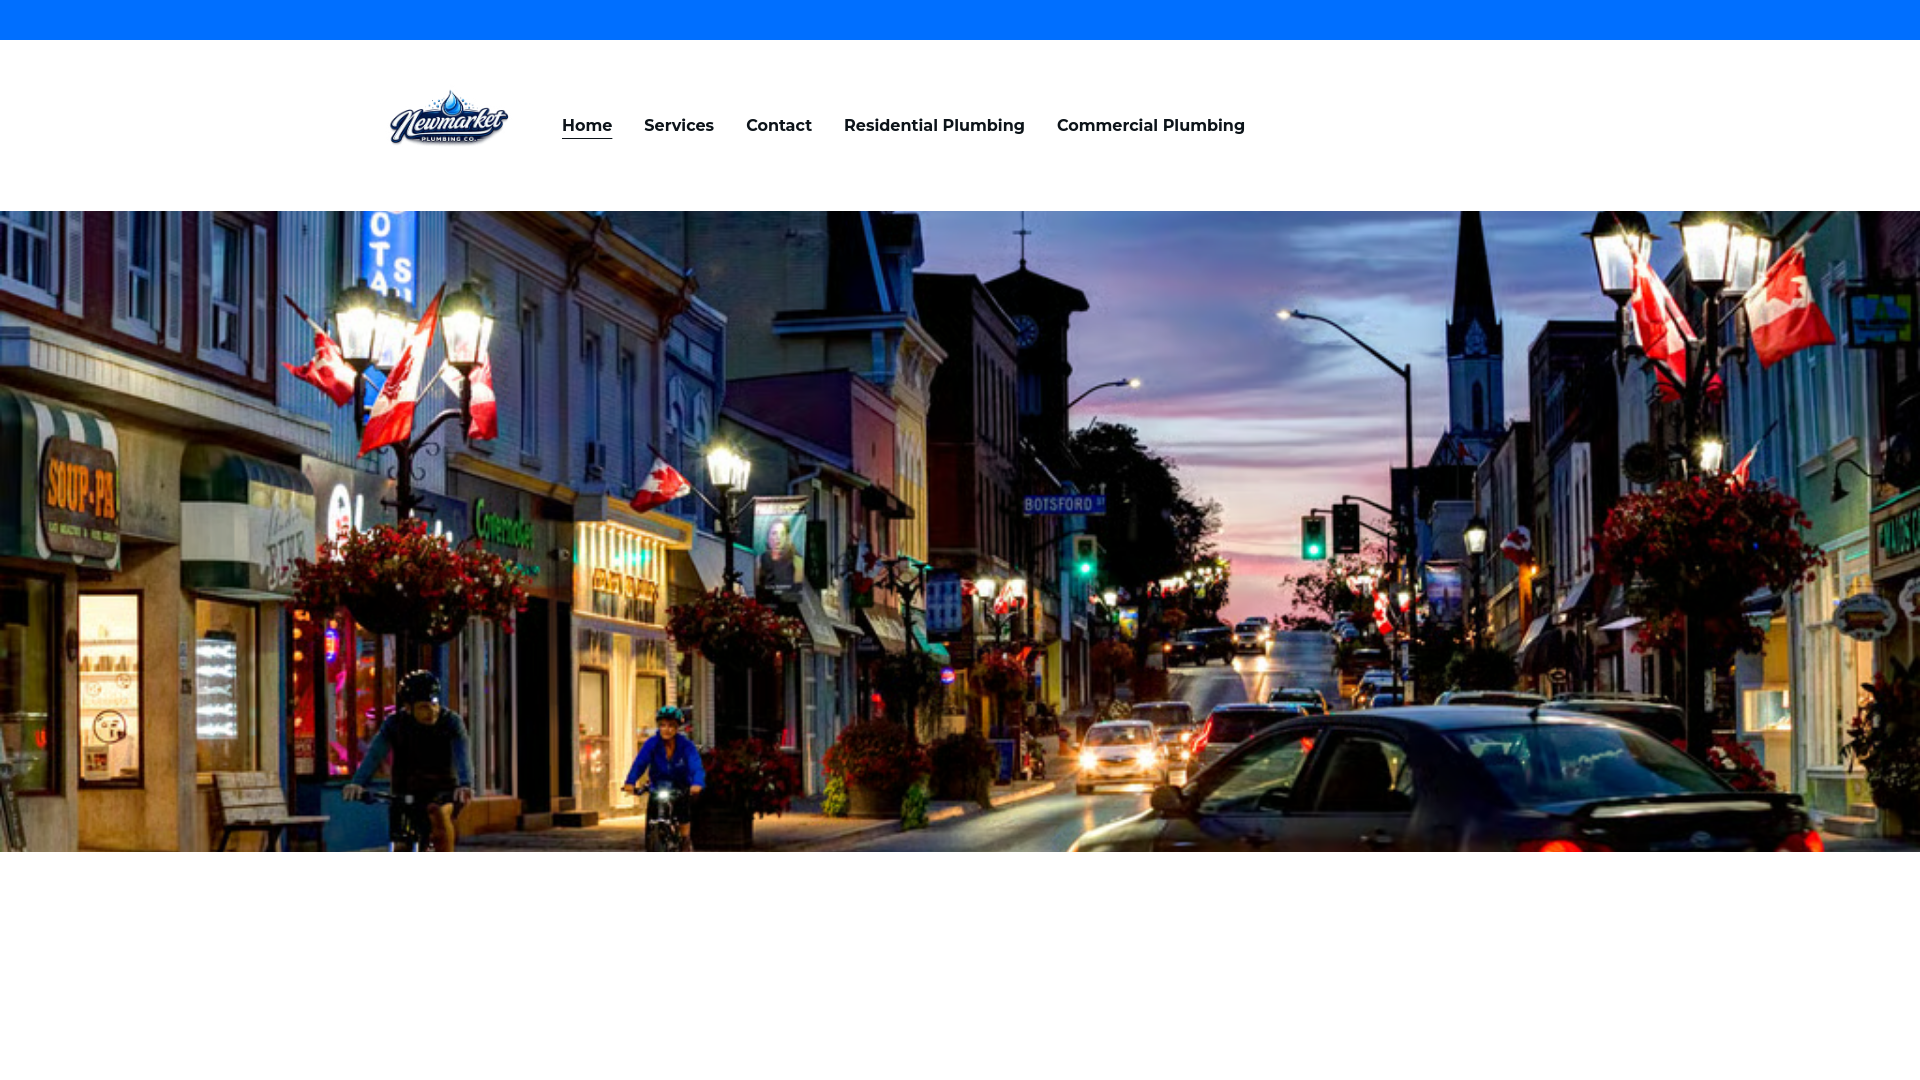Navigate to Commercial Plumbing
This screenshot has width=1920, height=1080.
click(x=1151, y=126)
